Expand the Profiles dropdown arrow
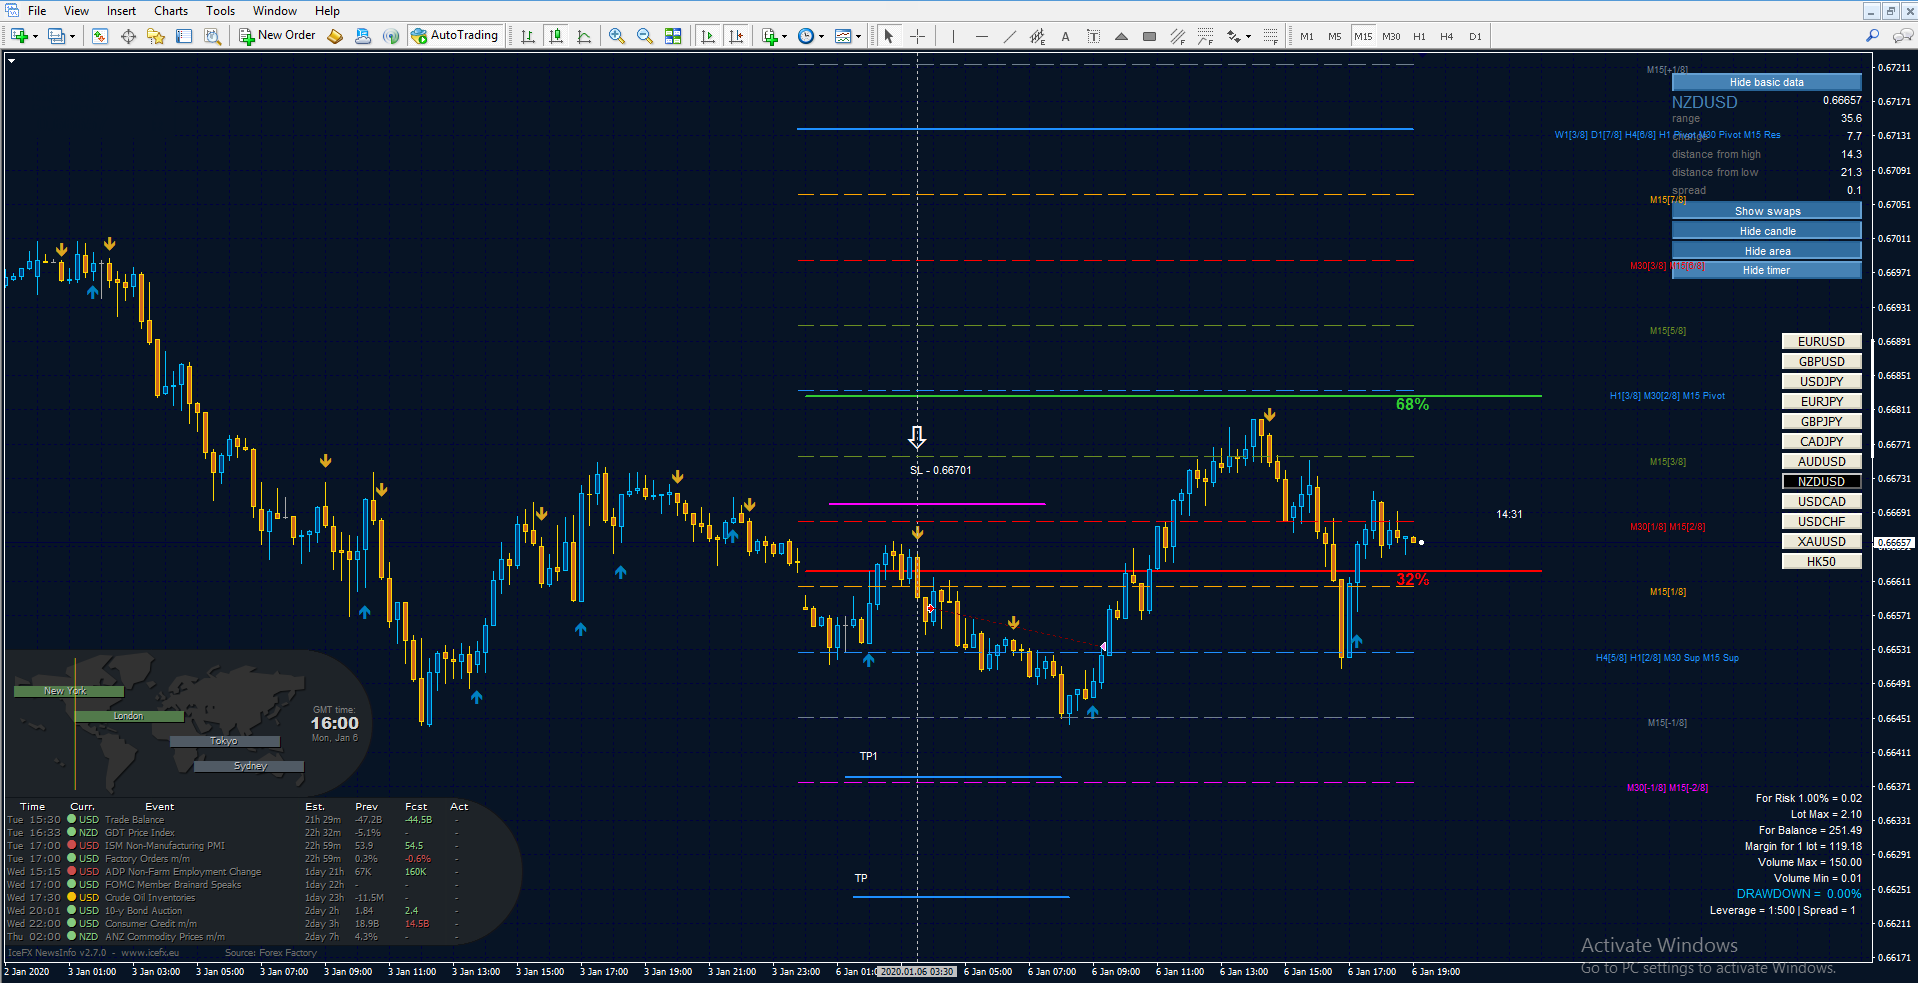The width and height of the screenshot is (1918, 983). (72, 37)
